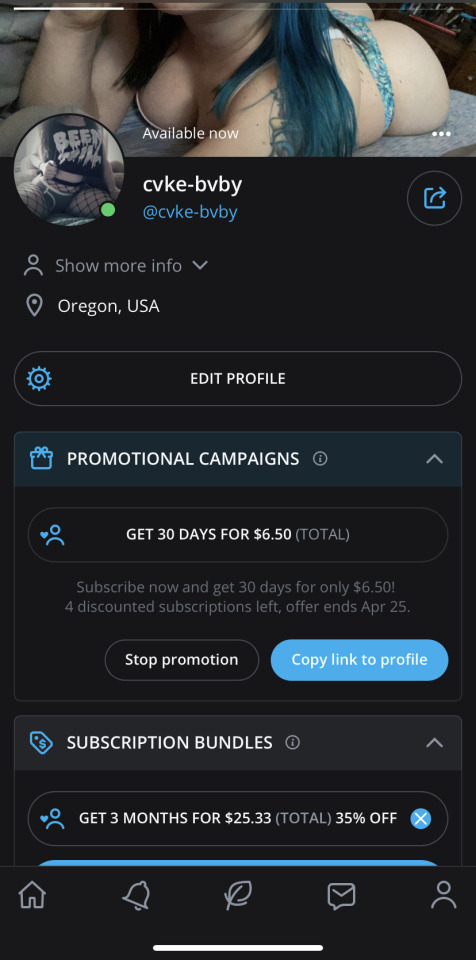Open messages envelope icon

tap(341, 896)
